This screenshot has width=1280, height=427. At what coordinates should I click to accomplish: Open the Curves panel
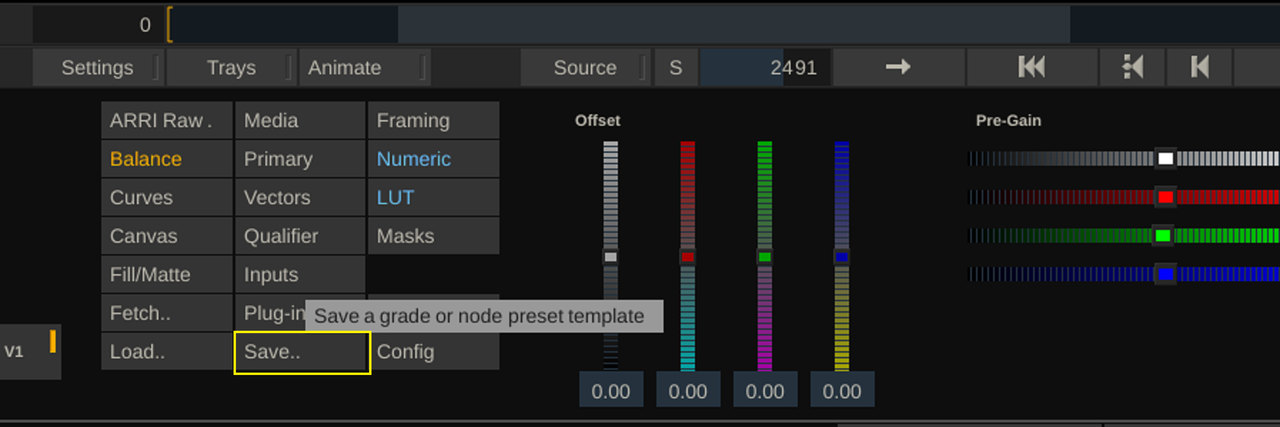click(x=167, y=198)
